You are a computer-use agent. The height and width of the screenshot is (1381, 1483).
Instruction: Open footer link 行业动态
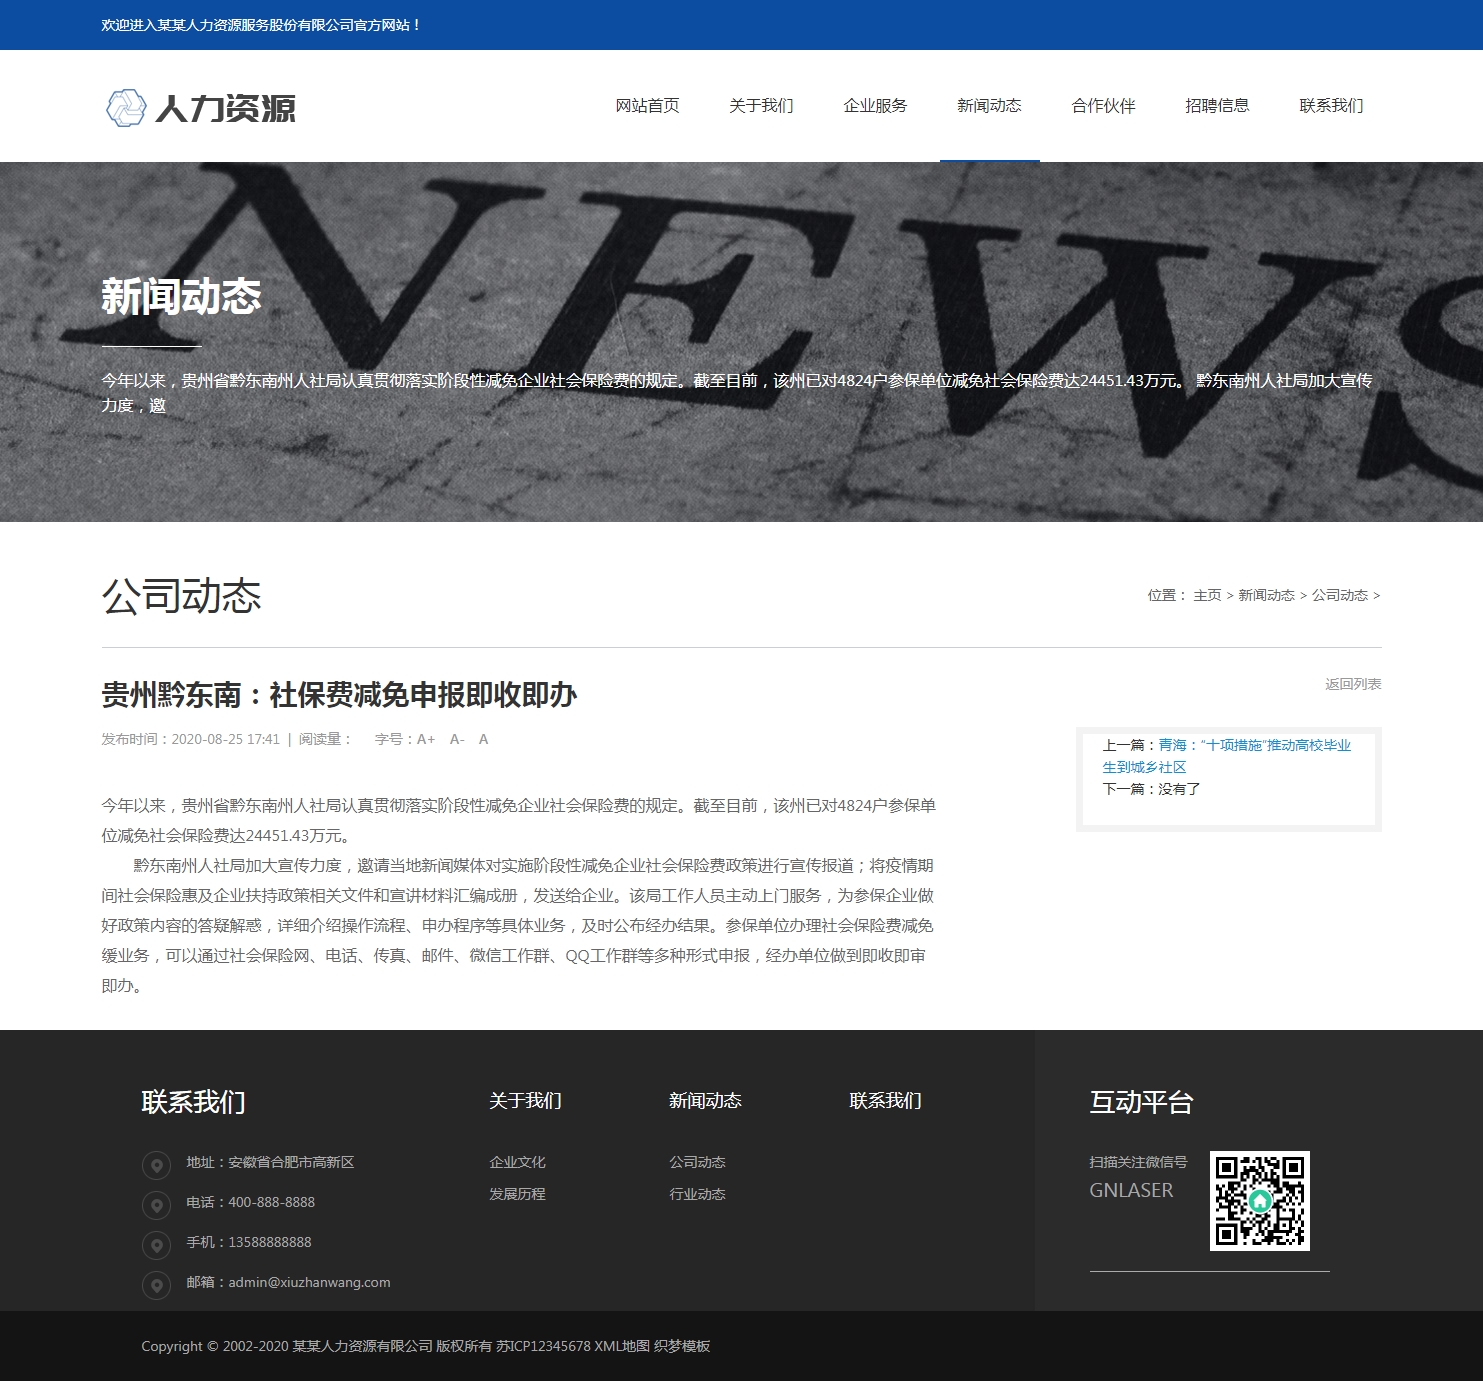[x=697, y=1194]
